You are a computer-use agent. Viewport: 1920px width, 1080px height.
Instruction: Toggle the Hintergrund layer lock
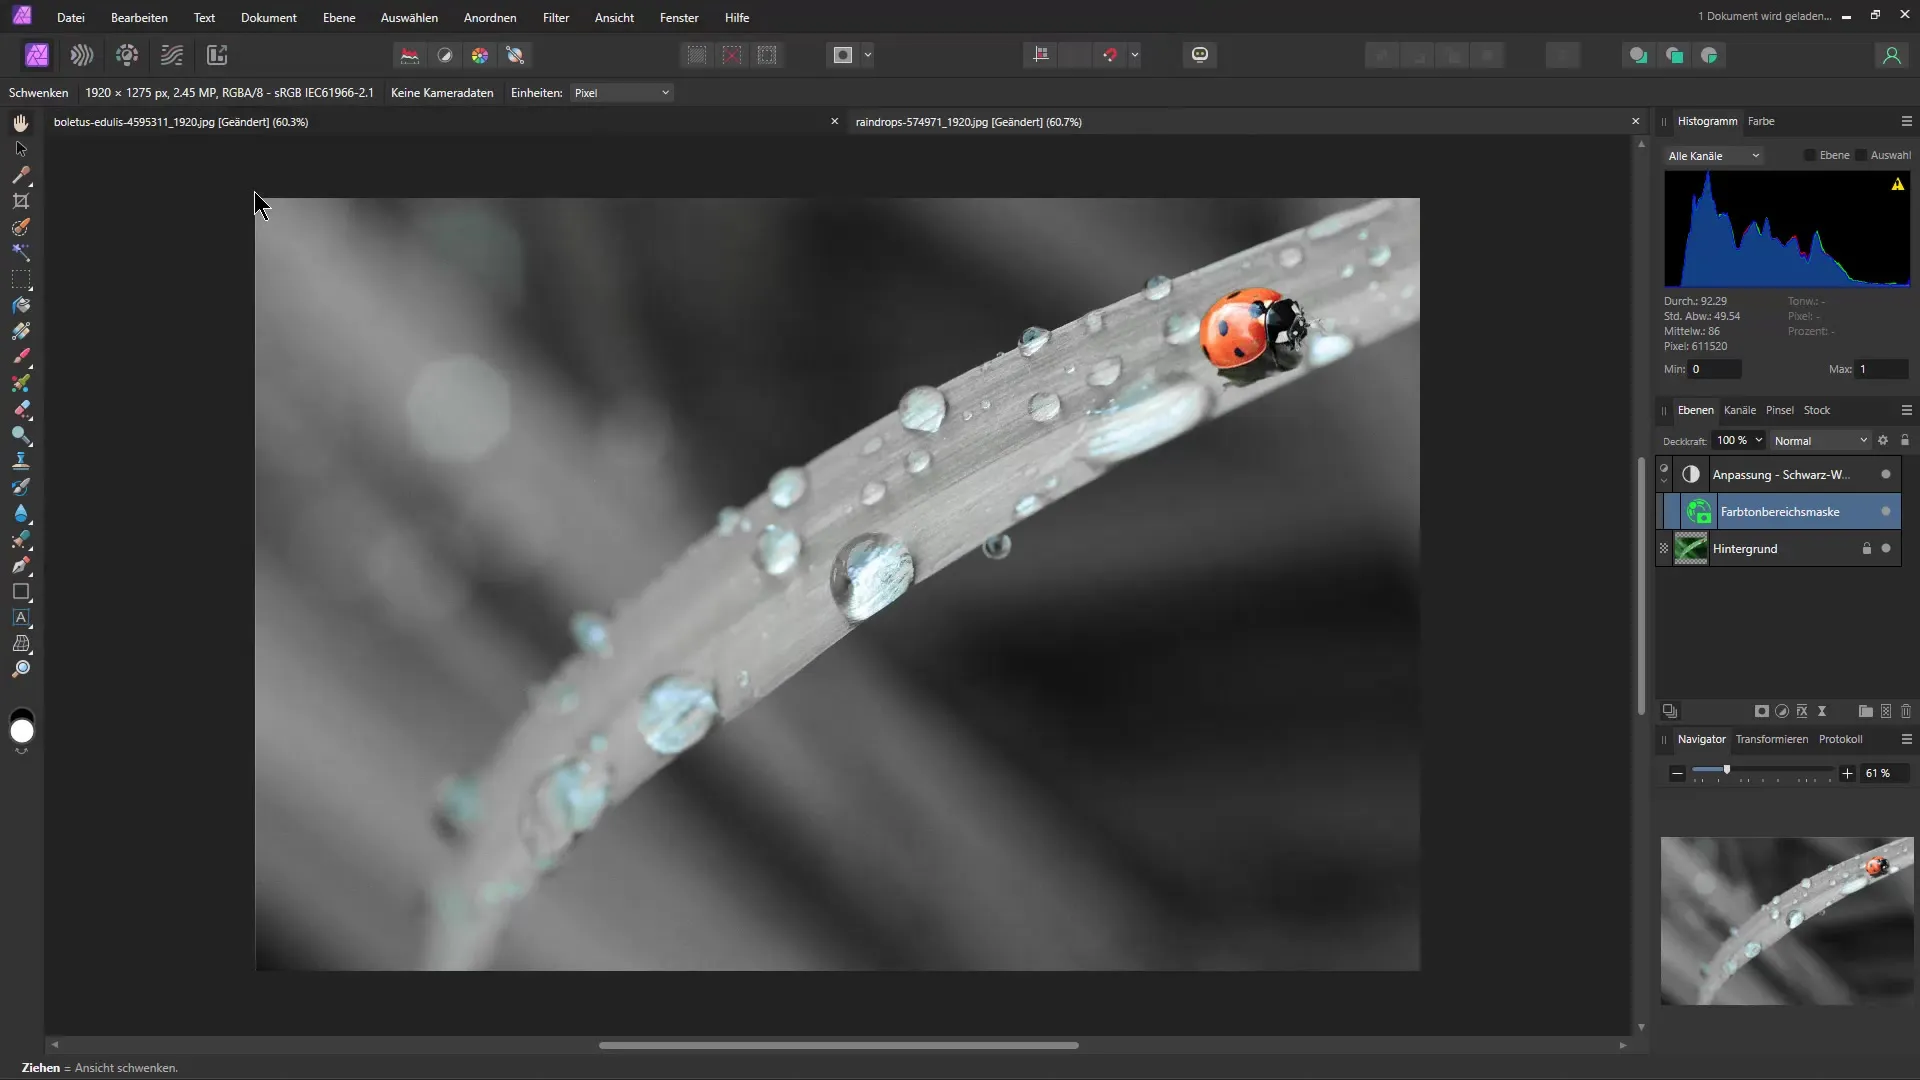pos(1866,548)
